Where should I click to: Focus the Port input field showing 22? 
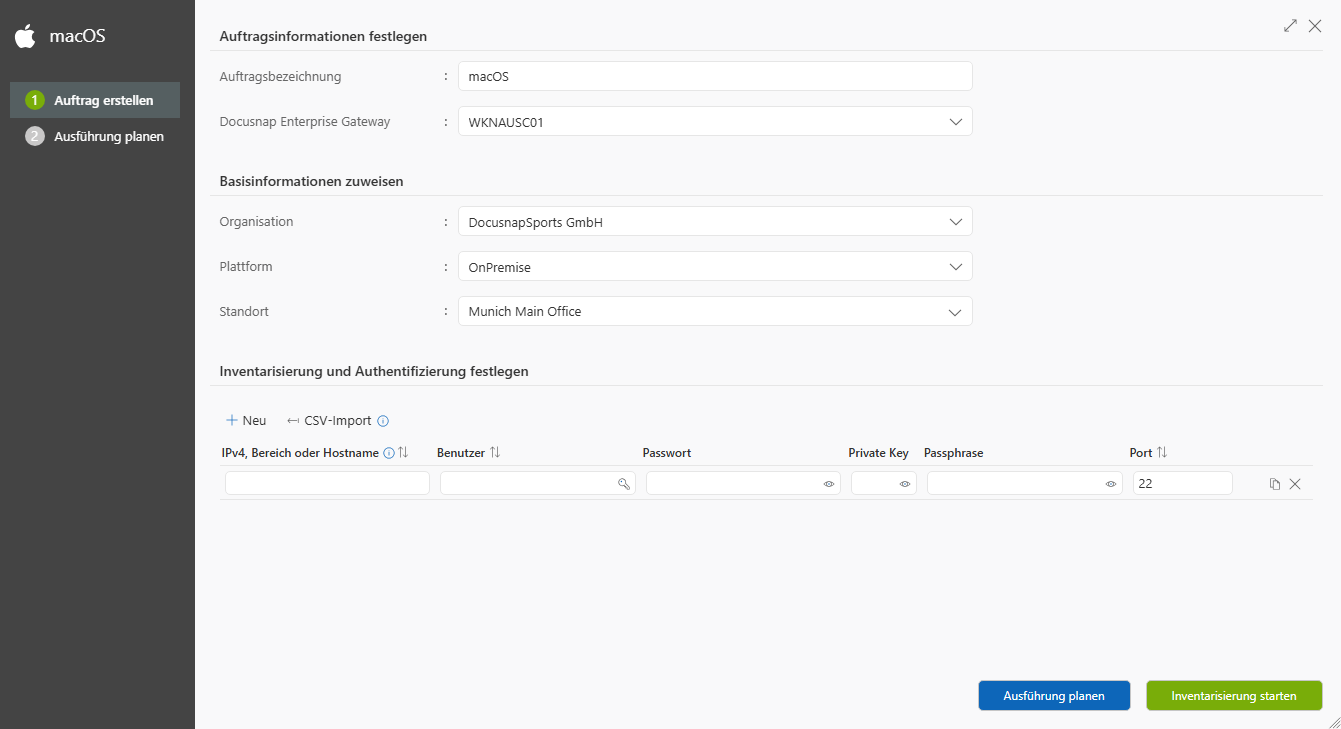[x=1183, y=483]
